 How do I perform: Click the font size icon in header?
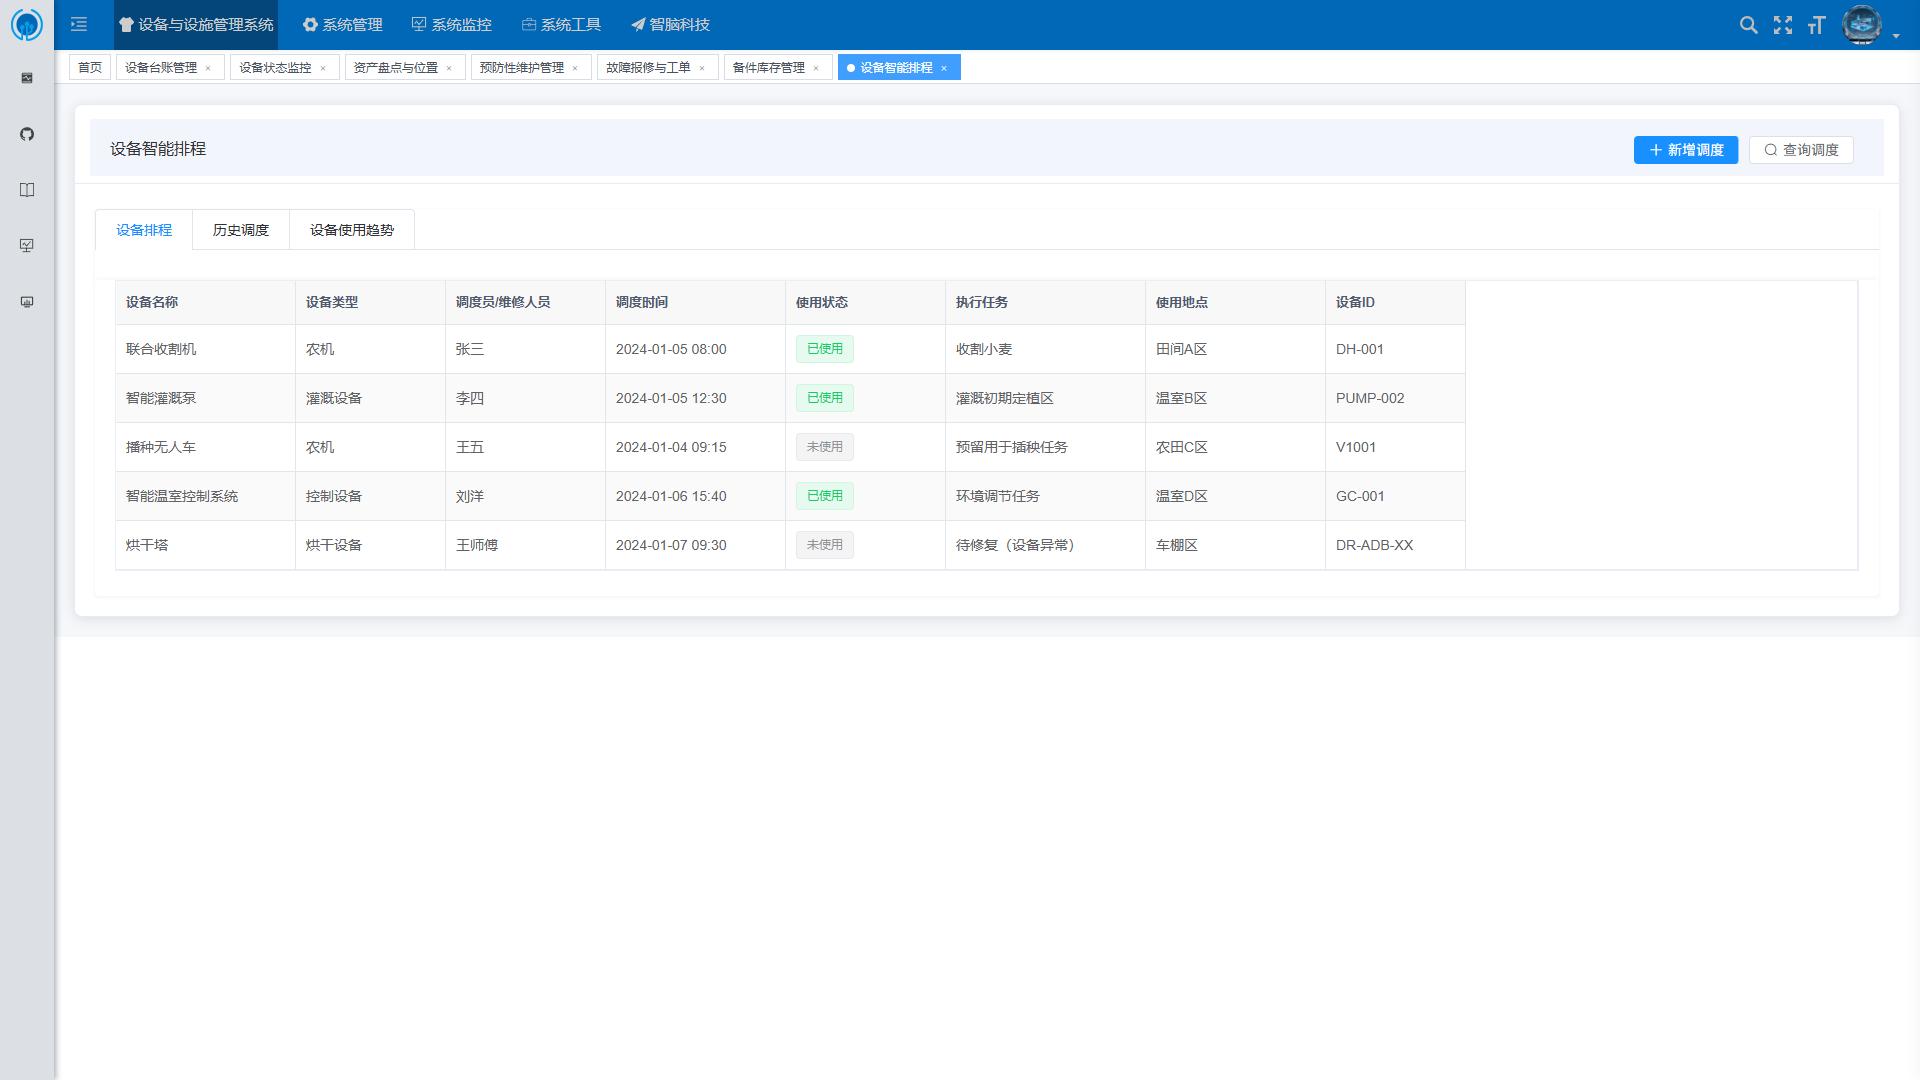tap(1816, 25)
